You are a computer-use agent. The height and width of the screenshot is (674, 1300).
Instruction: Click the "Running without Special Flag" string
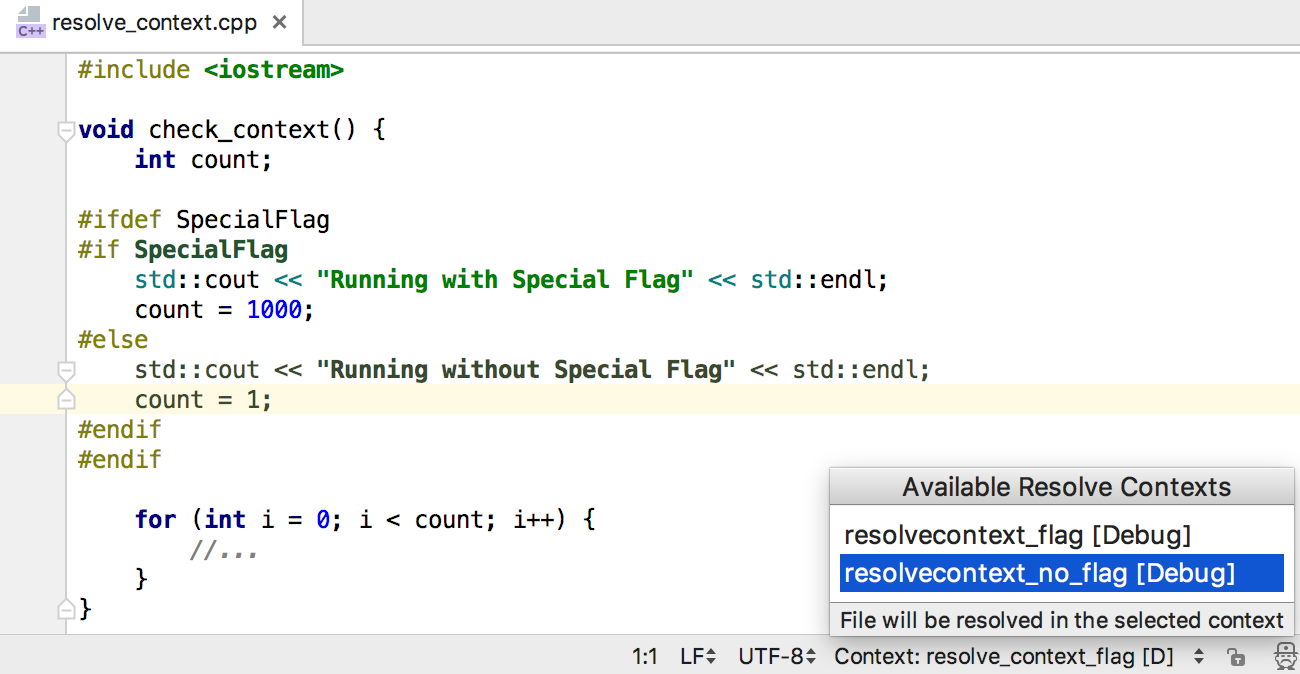coord(526,370)
